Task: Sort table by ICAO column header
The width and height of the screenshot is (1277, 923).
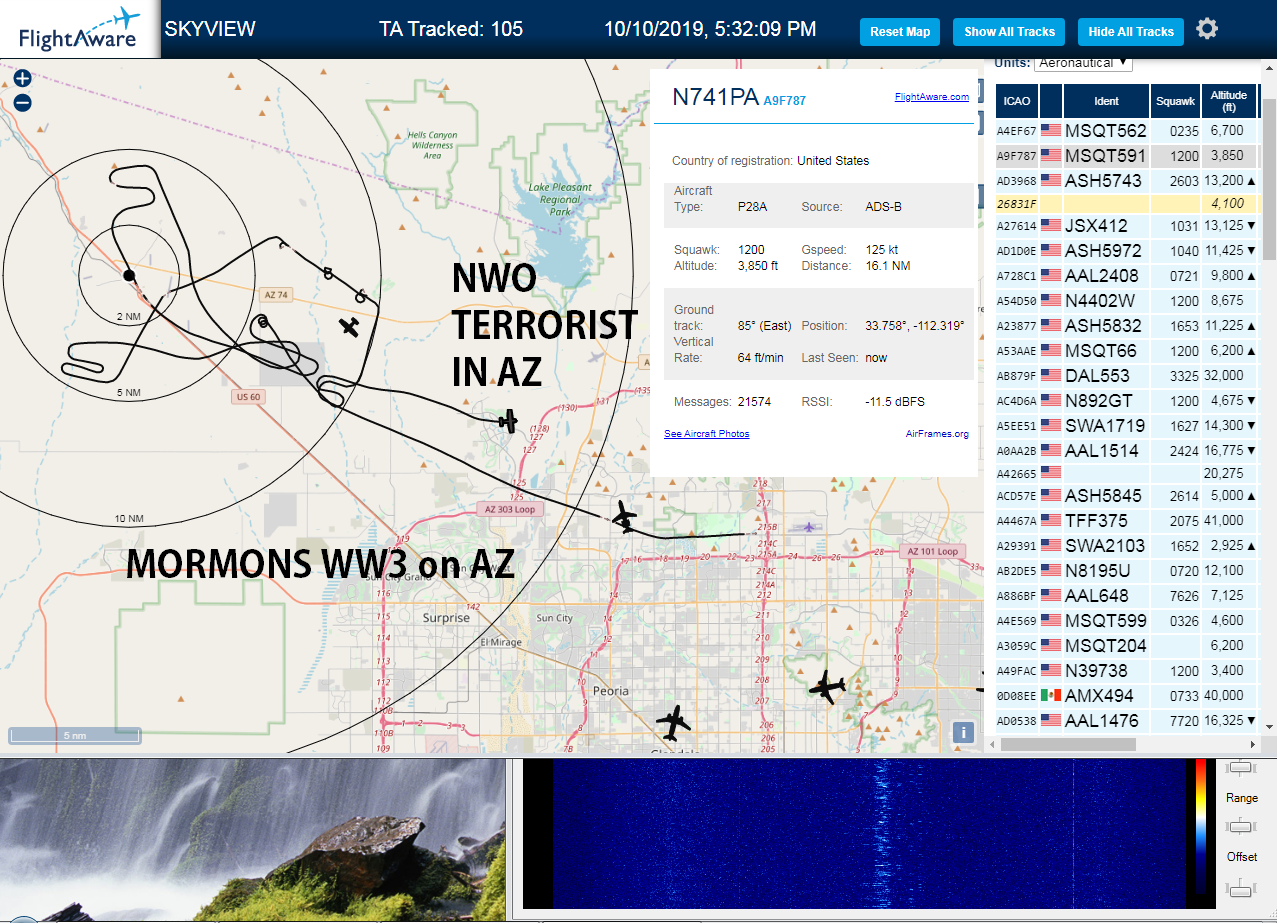Action: 1016,101
